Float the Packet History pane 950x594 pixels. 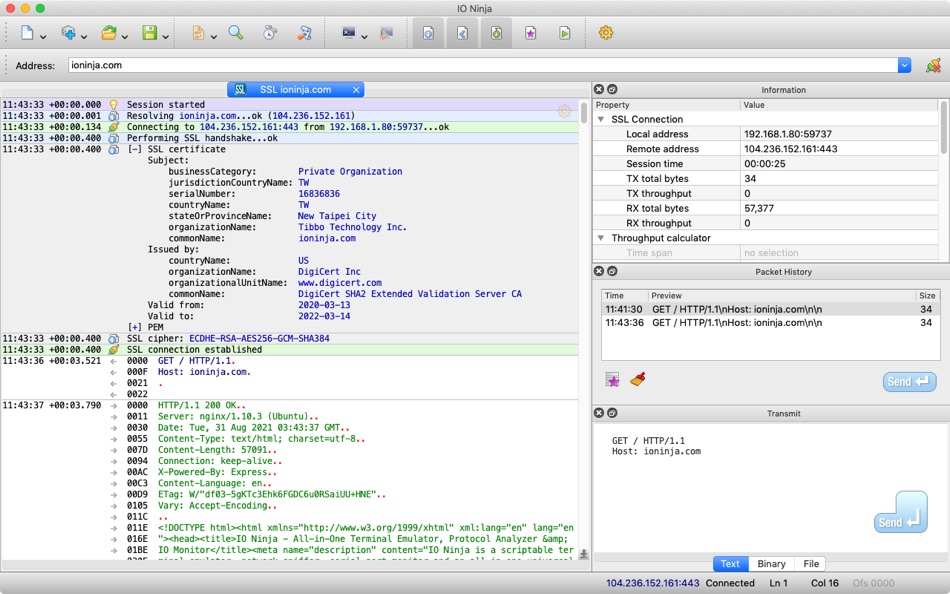click(612, 271)
